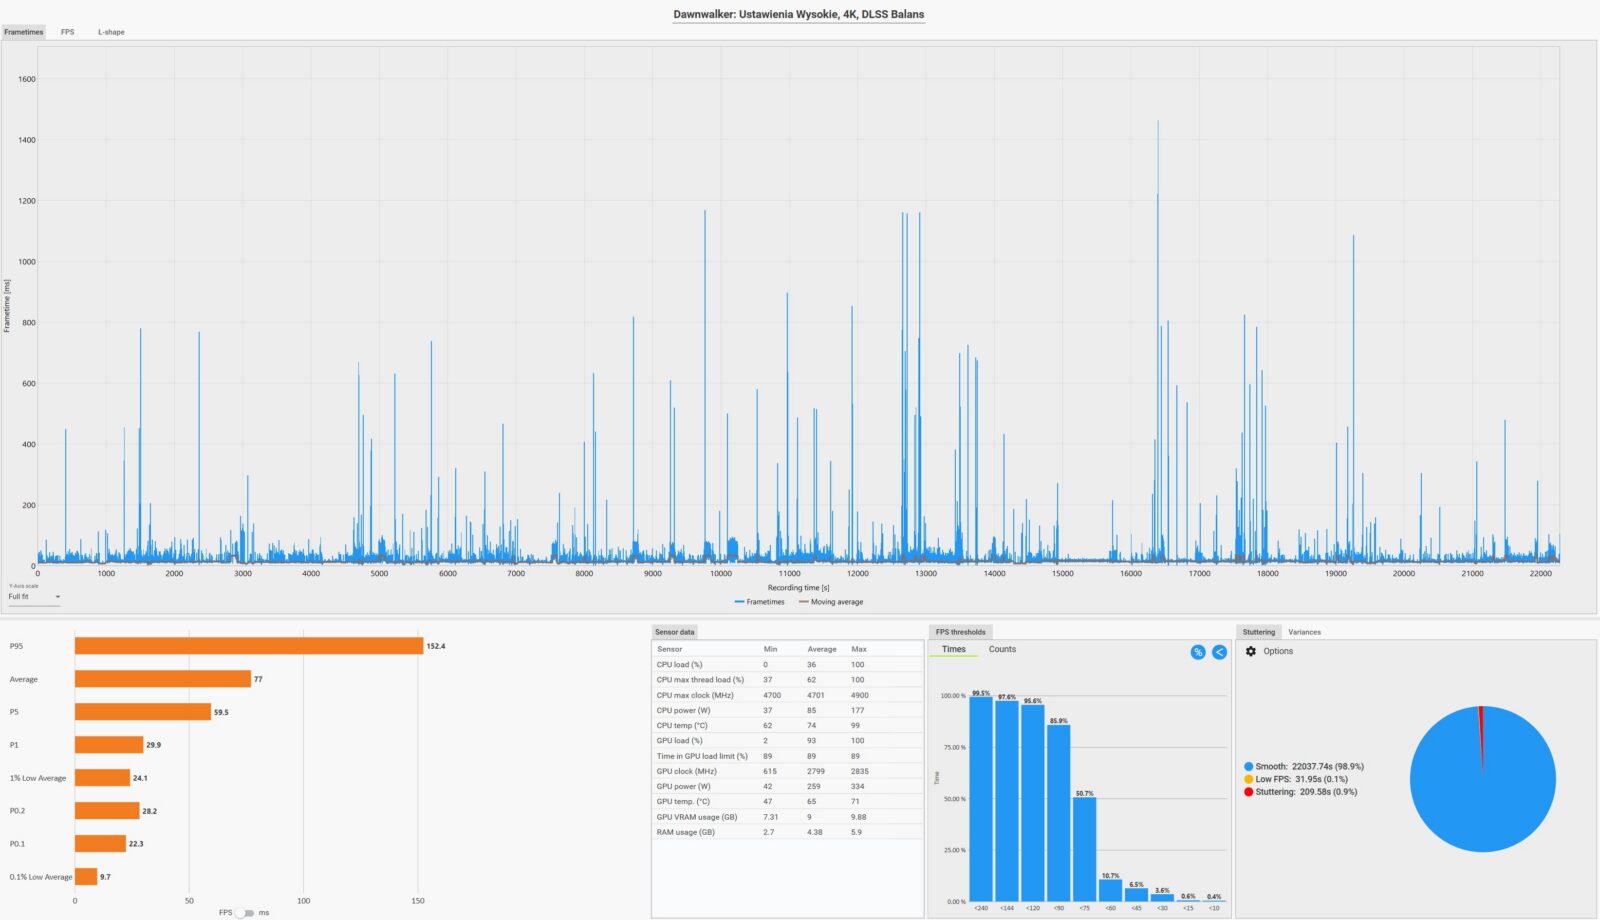Click the blue pie chart Smooth slice
Viewport: 1600px width, 920px height.
point(1483,780)
